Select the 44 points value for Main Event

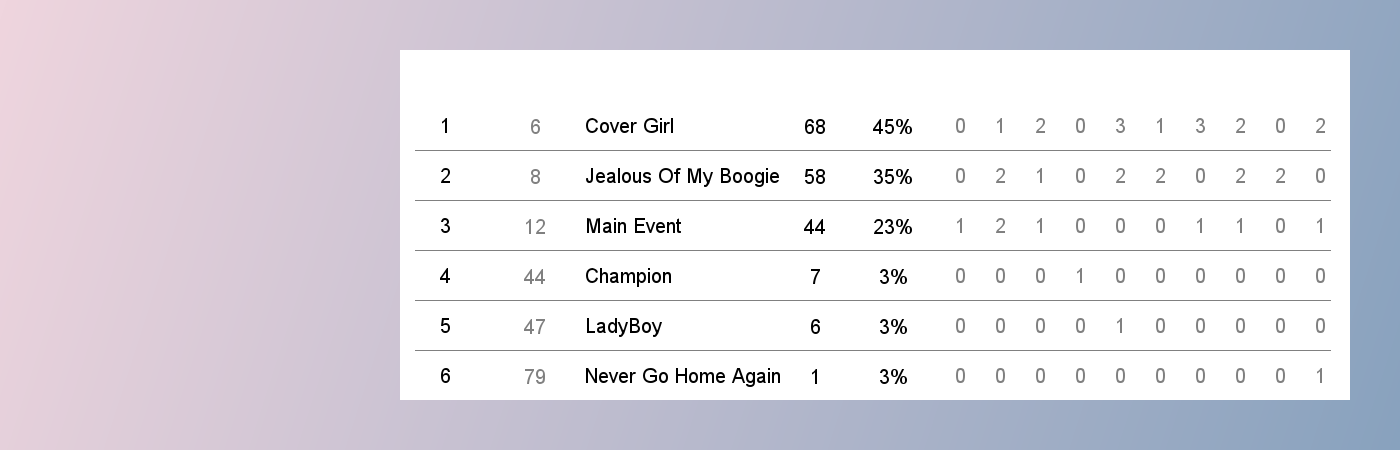[x=815, y=227]
